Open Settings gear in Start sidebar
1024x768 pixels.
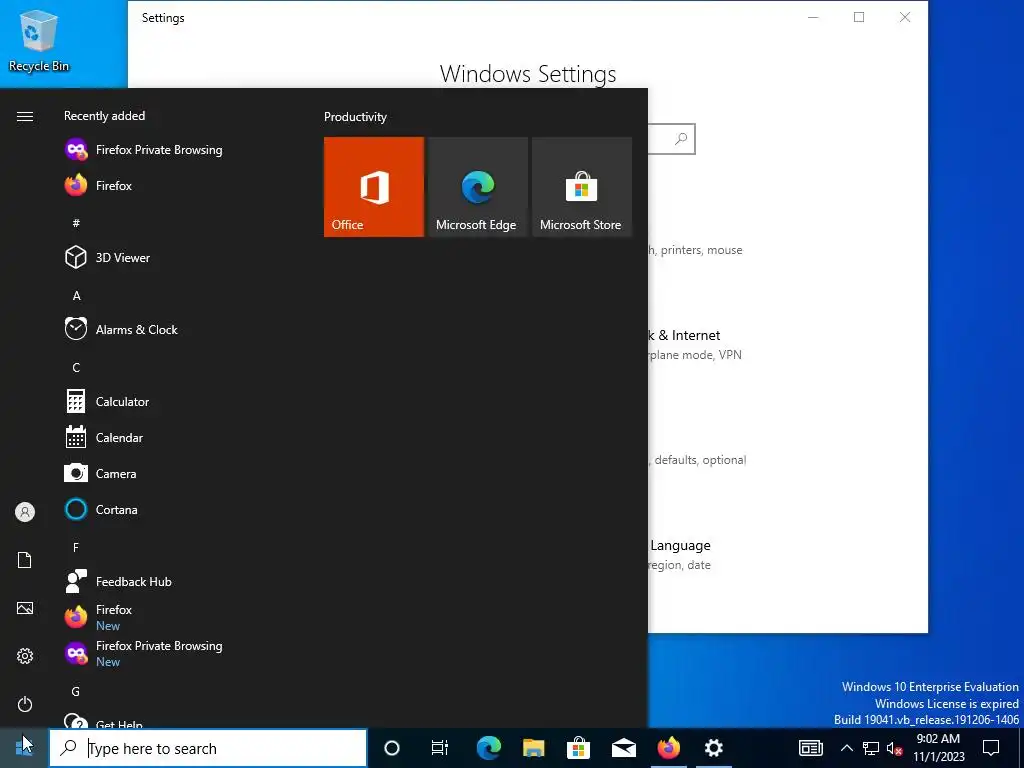point(25,656)
